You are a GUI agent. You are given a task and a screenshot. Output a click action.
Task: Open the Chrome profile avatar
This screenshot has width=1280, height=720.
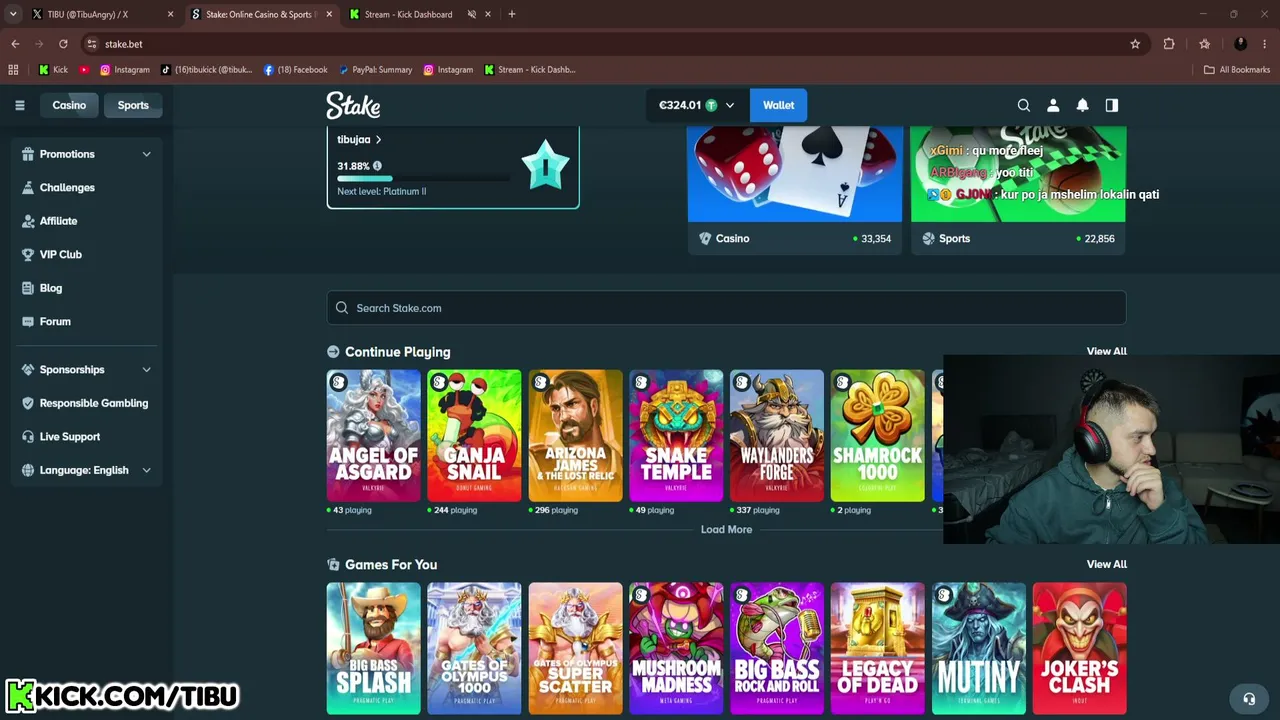point(1241,44)
